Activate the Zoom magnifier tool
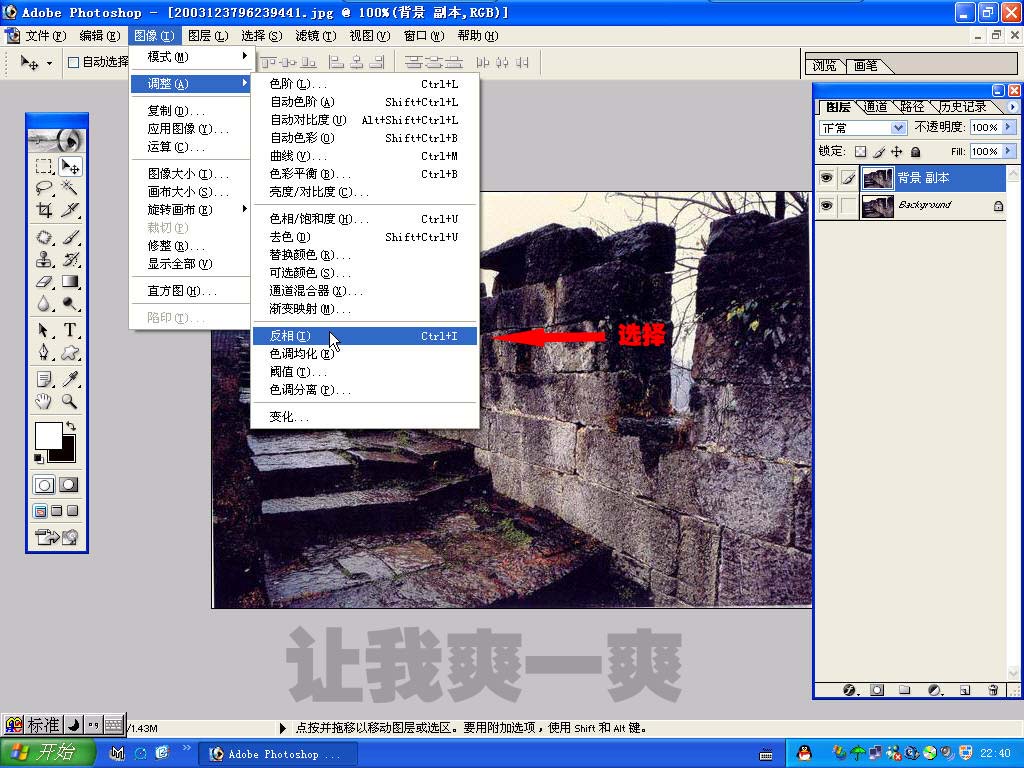 [70, 401]
